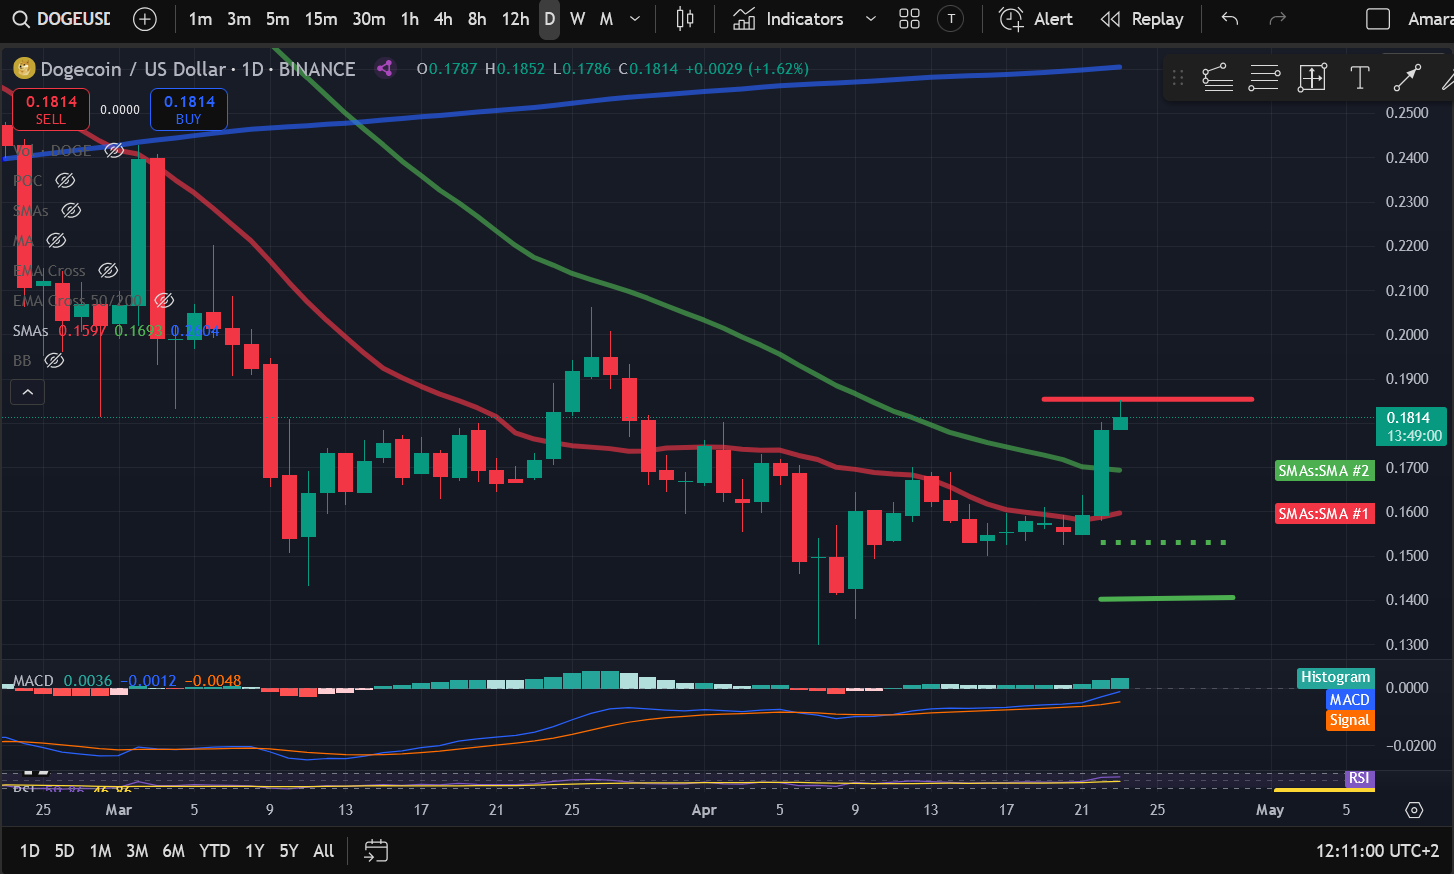The image size is (1454, 874).
Task: Select the horizontal lines drawing tool
Action: (1264, 78)
